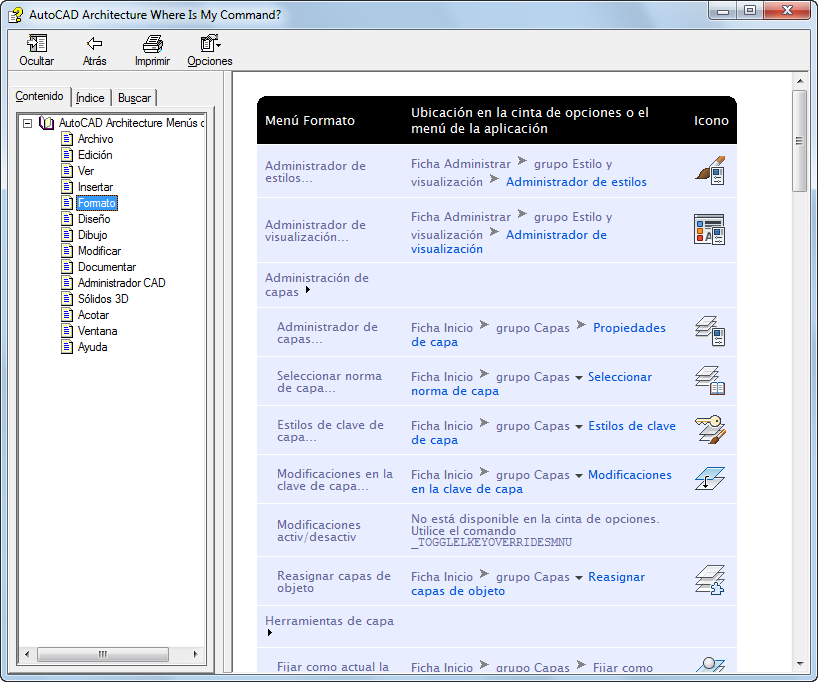Collapse the AutoCAD Architecture Menús tree node
The height and width of the screenshot is (682, 818).
pos(28,124)
